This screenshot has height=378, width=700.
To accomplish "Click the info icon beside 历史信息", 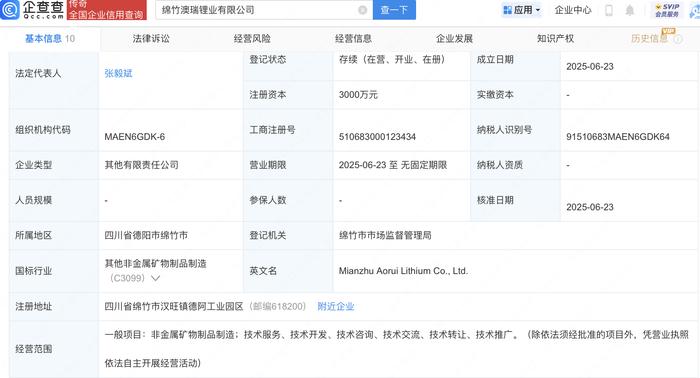I will click(x=678, y=39).
